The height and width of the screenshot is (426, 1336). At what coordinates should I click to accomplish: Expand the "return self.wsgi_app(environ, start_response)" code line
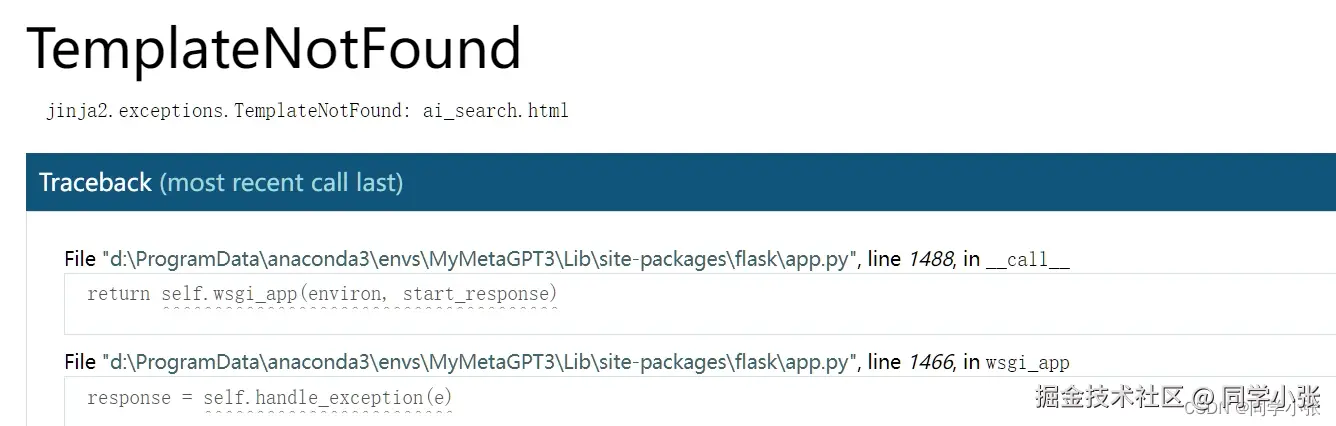[322, 294]
